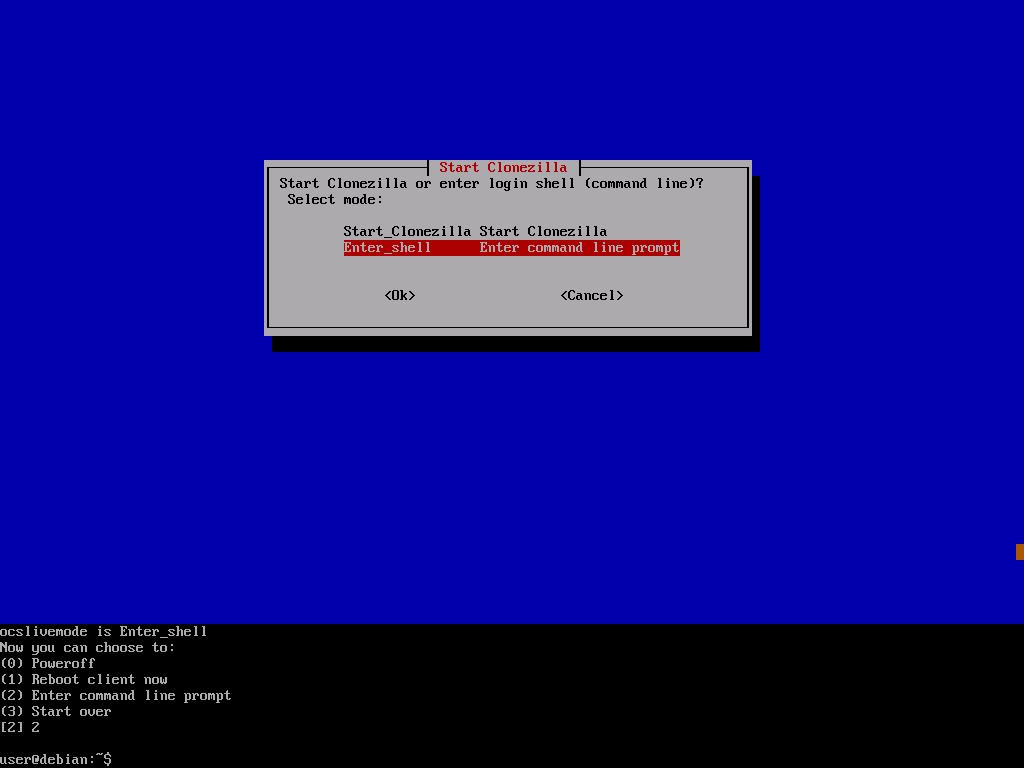
Task: Click the orange block at right screen edge
Action: pos(1019,552)
